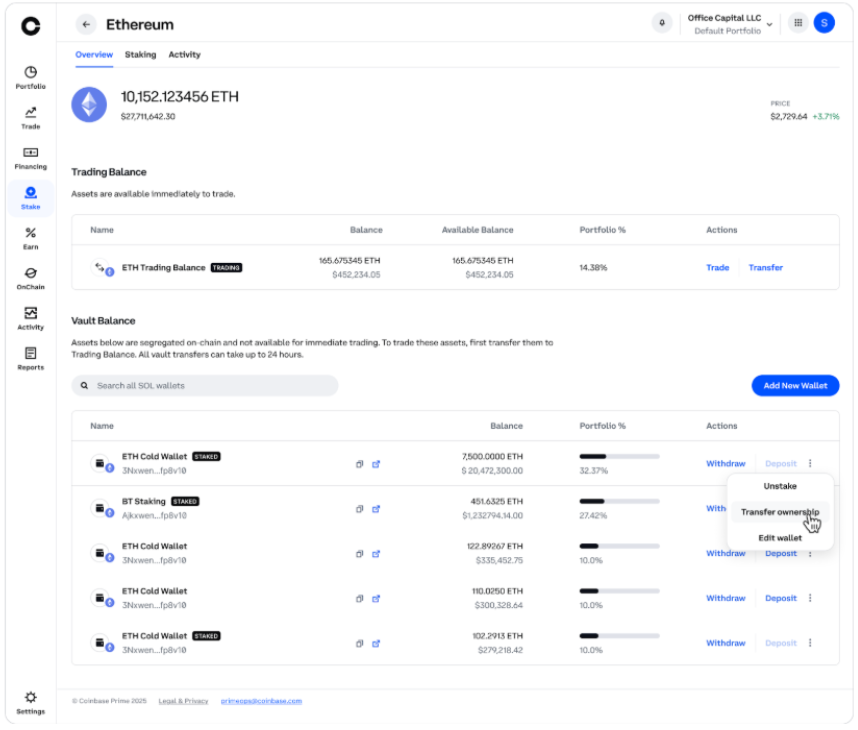
Task: Go back using the arrow beside Ethereum
Action: 86,25
